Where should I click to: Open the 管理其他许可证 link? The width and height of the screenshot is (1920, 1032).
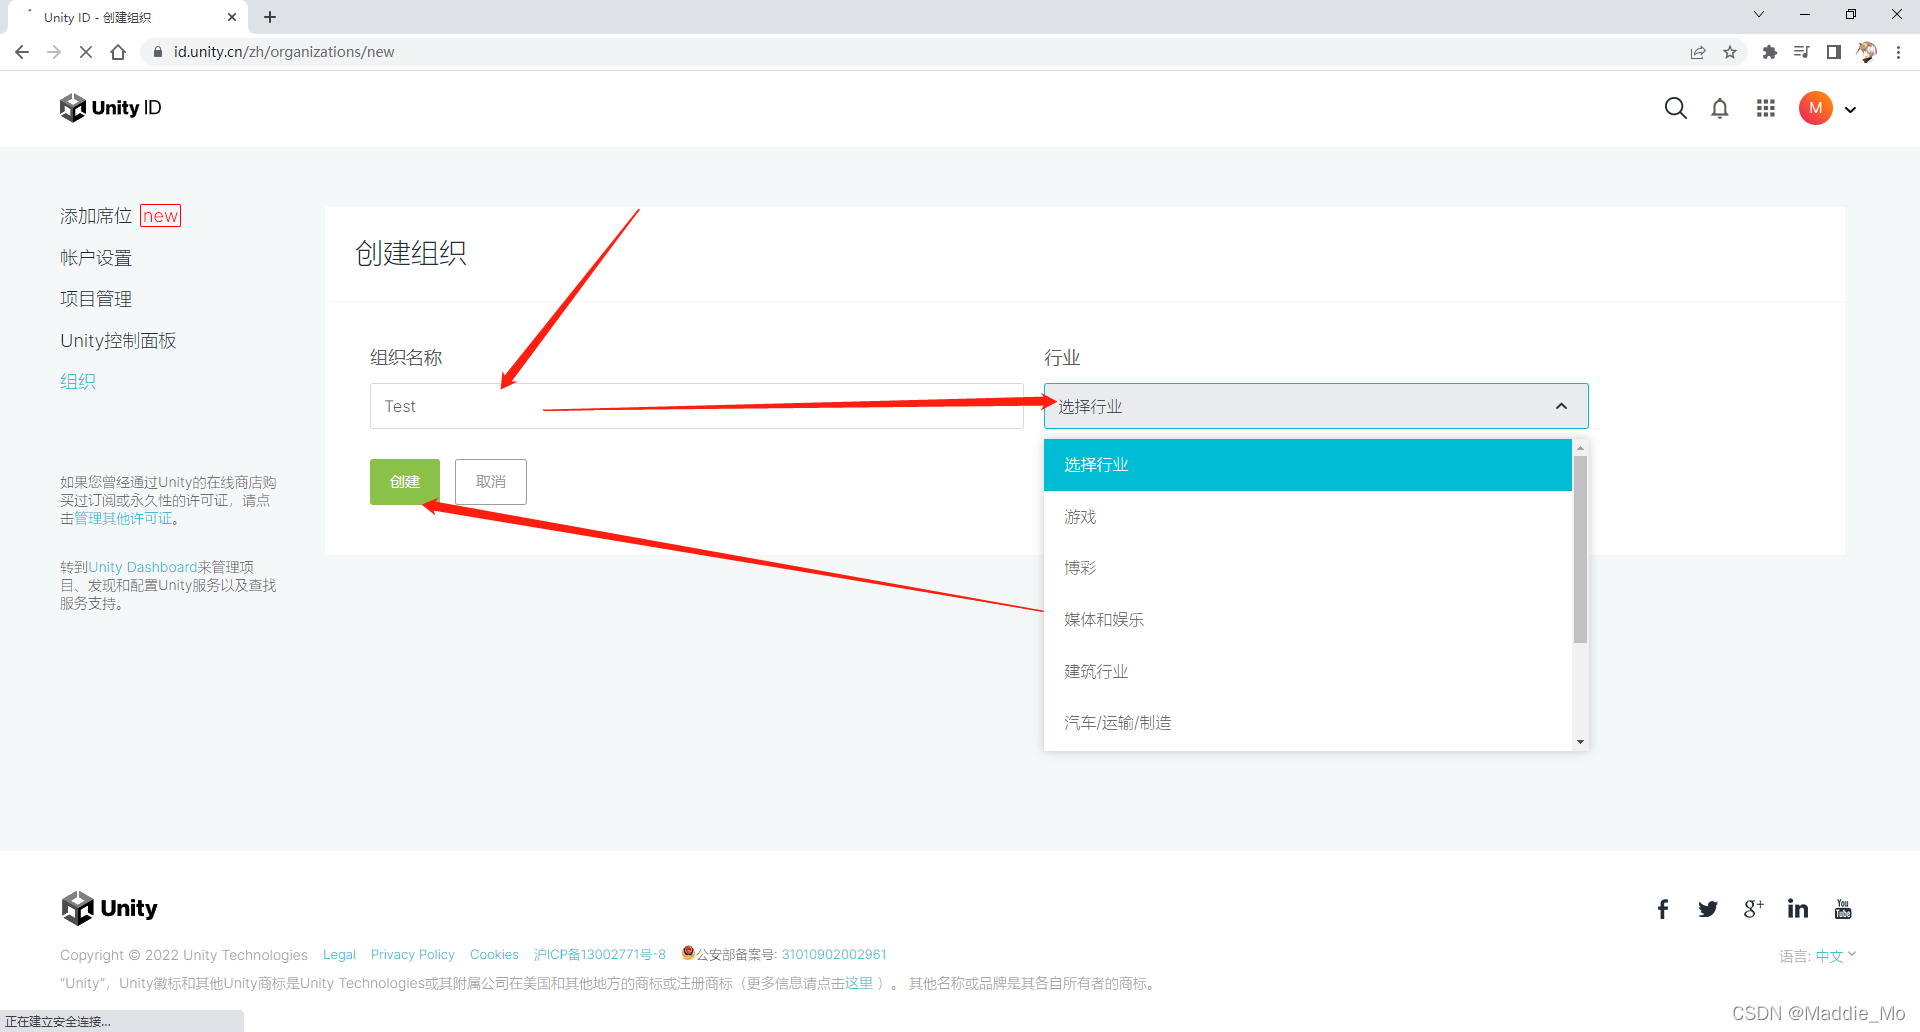123,519
